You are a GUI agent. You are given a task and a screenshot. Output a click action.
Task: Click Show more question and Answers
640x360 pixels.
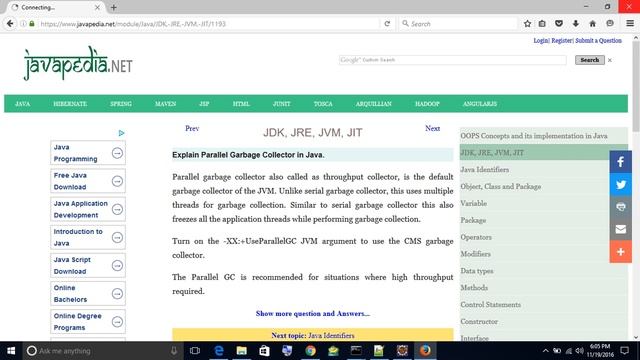pos(313,313)
